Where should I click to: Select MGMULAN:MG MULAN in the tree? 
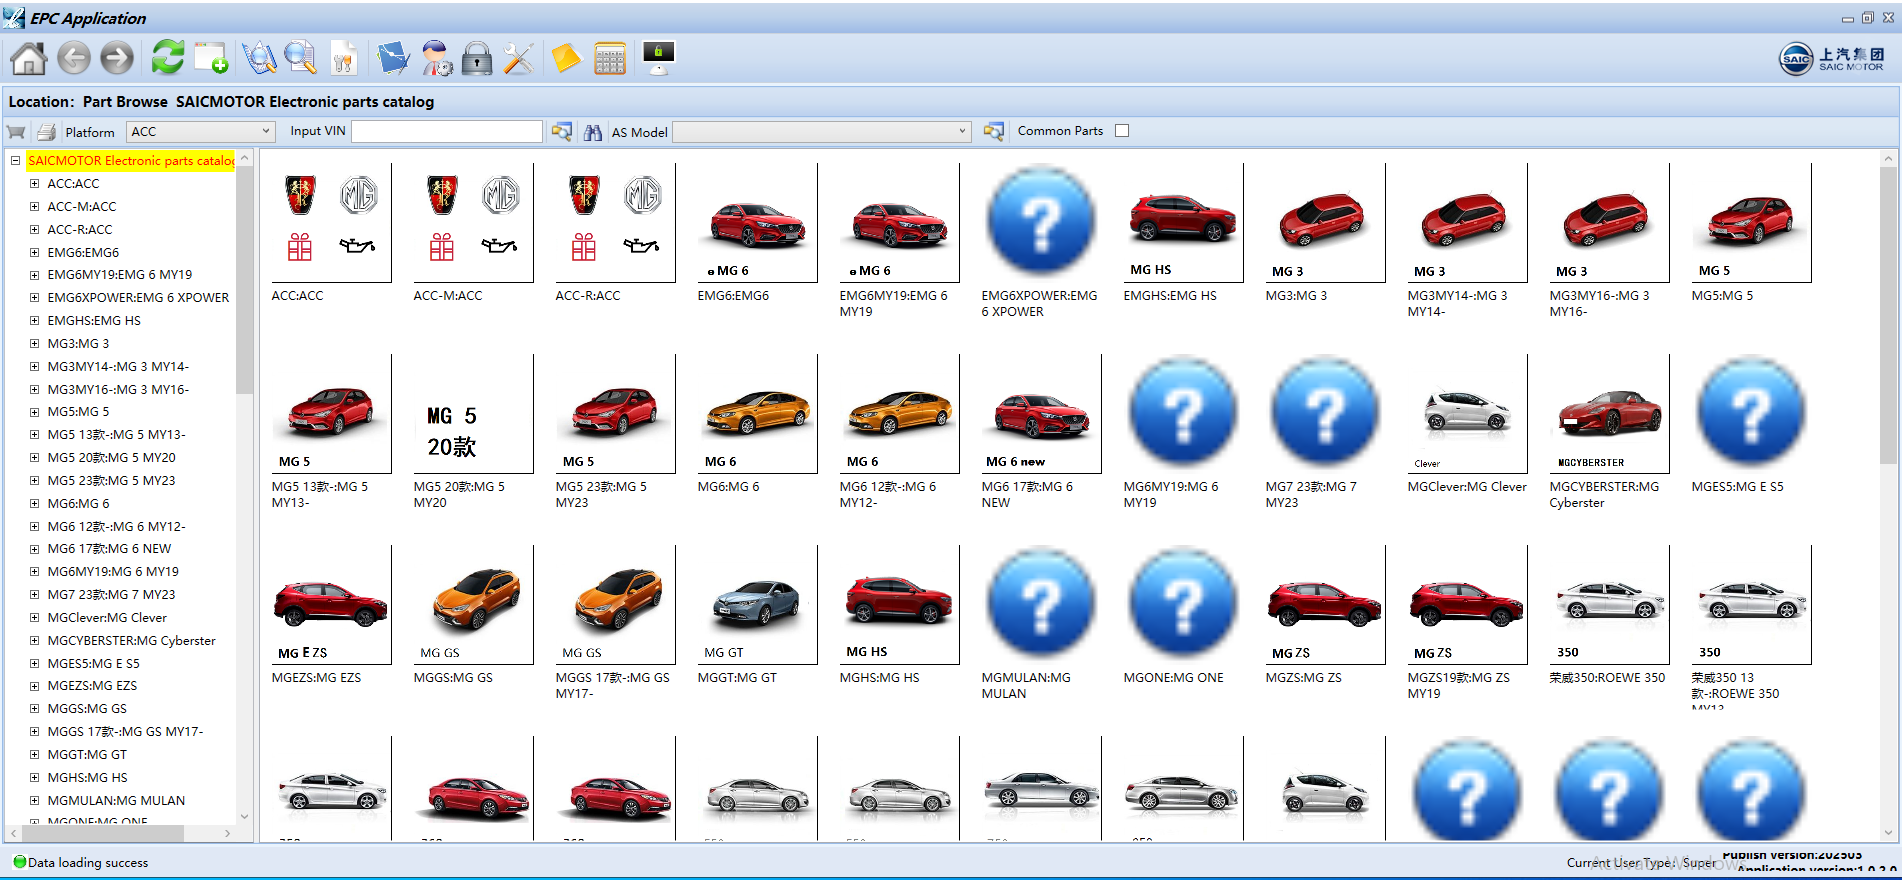click(x=116, y=801)
